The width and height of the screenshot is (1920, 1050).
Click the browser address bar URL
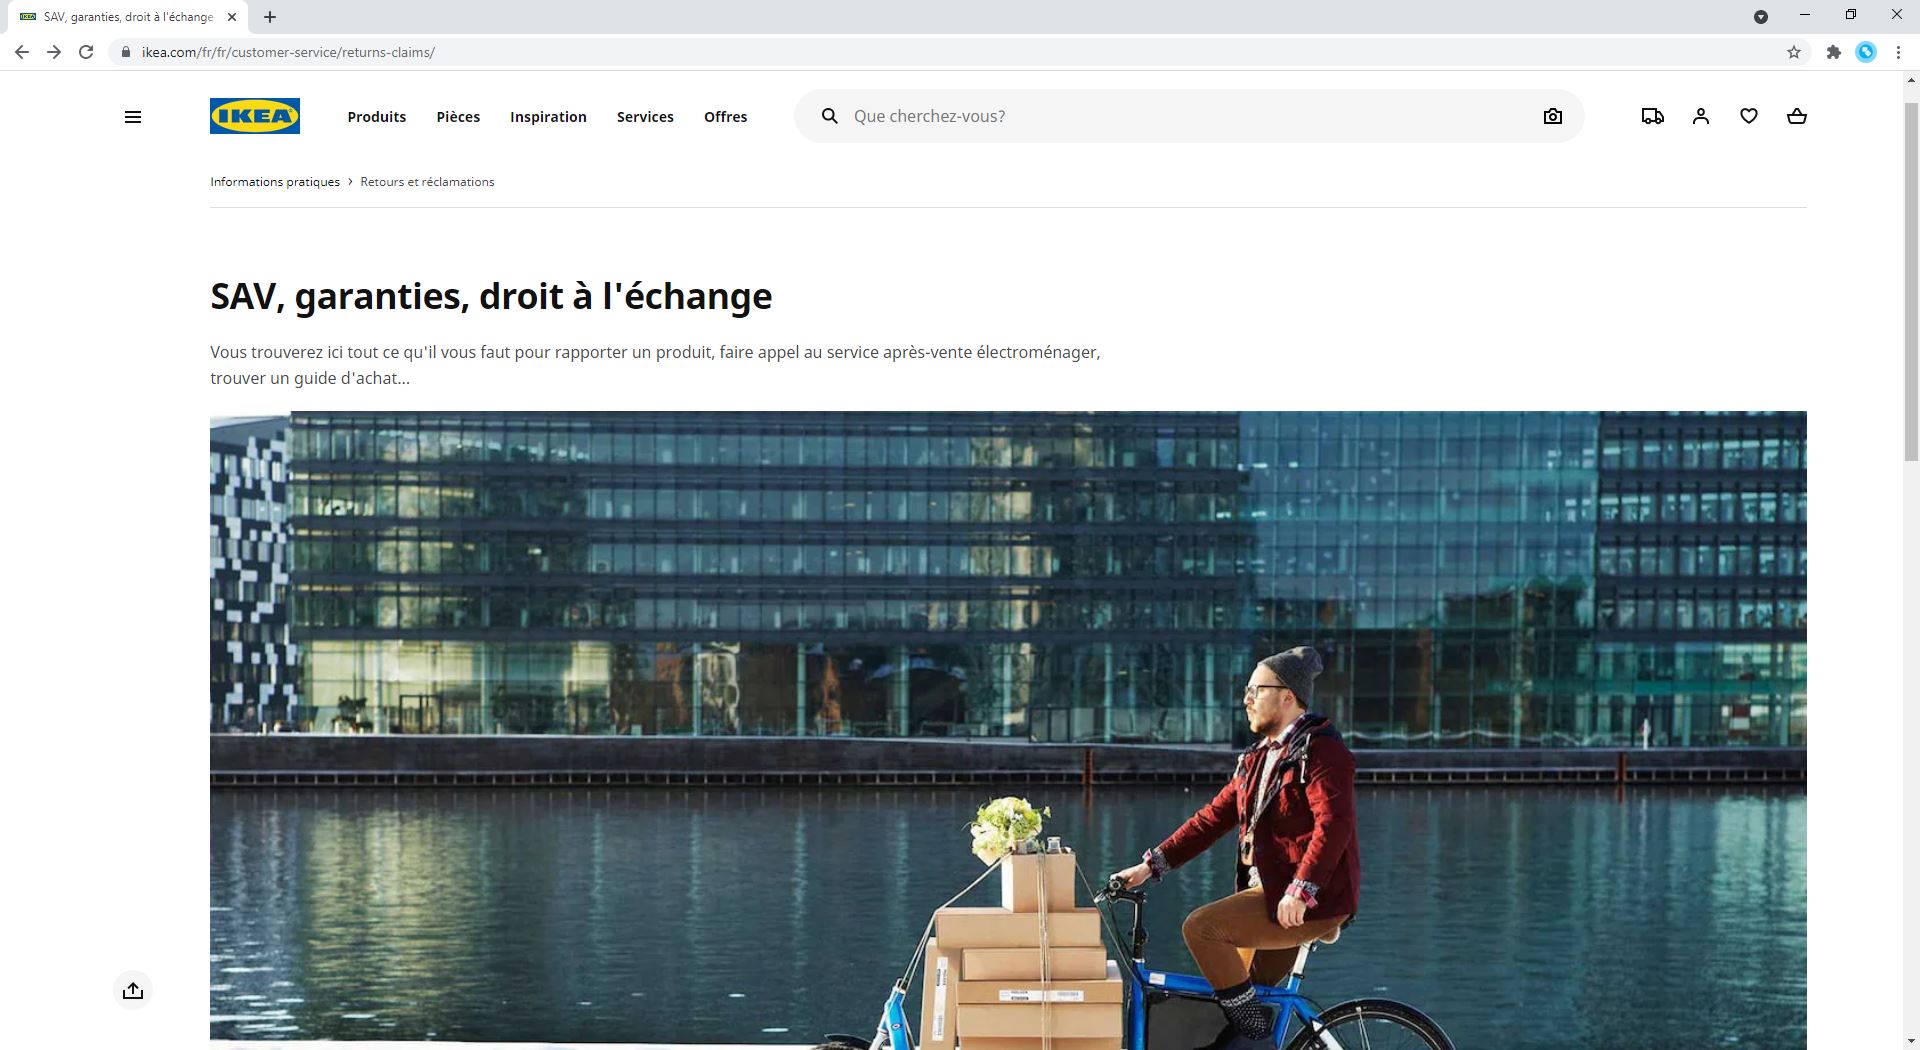(x=288, y=52)
